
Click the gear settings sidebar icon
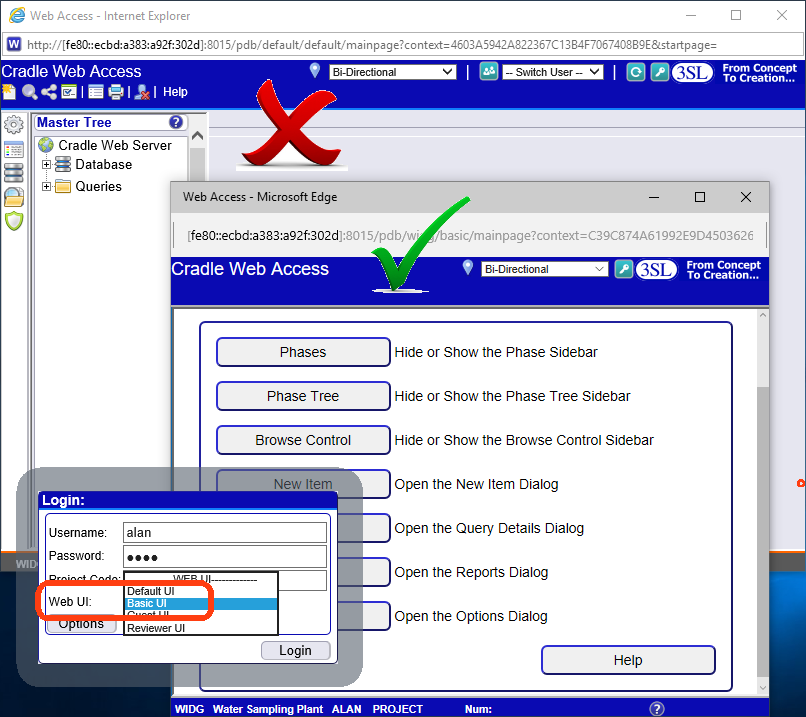point(13,124)
